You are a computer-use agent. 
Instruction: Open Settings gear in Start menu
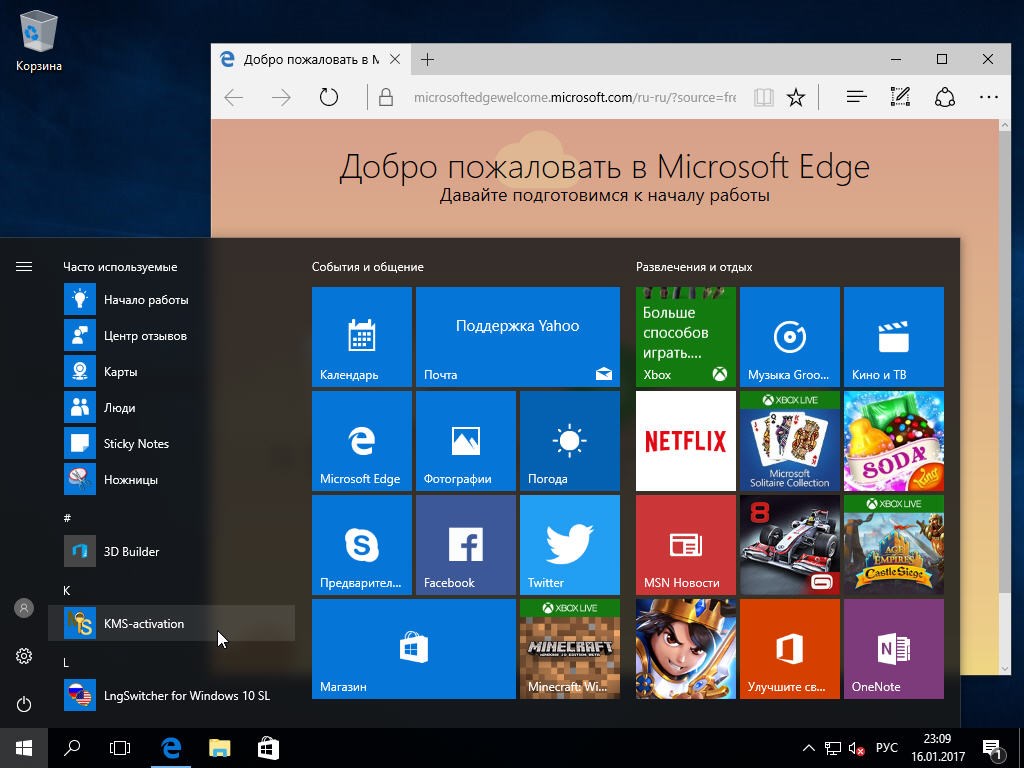pos(24,656)
